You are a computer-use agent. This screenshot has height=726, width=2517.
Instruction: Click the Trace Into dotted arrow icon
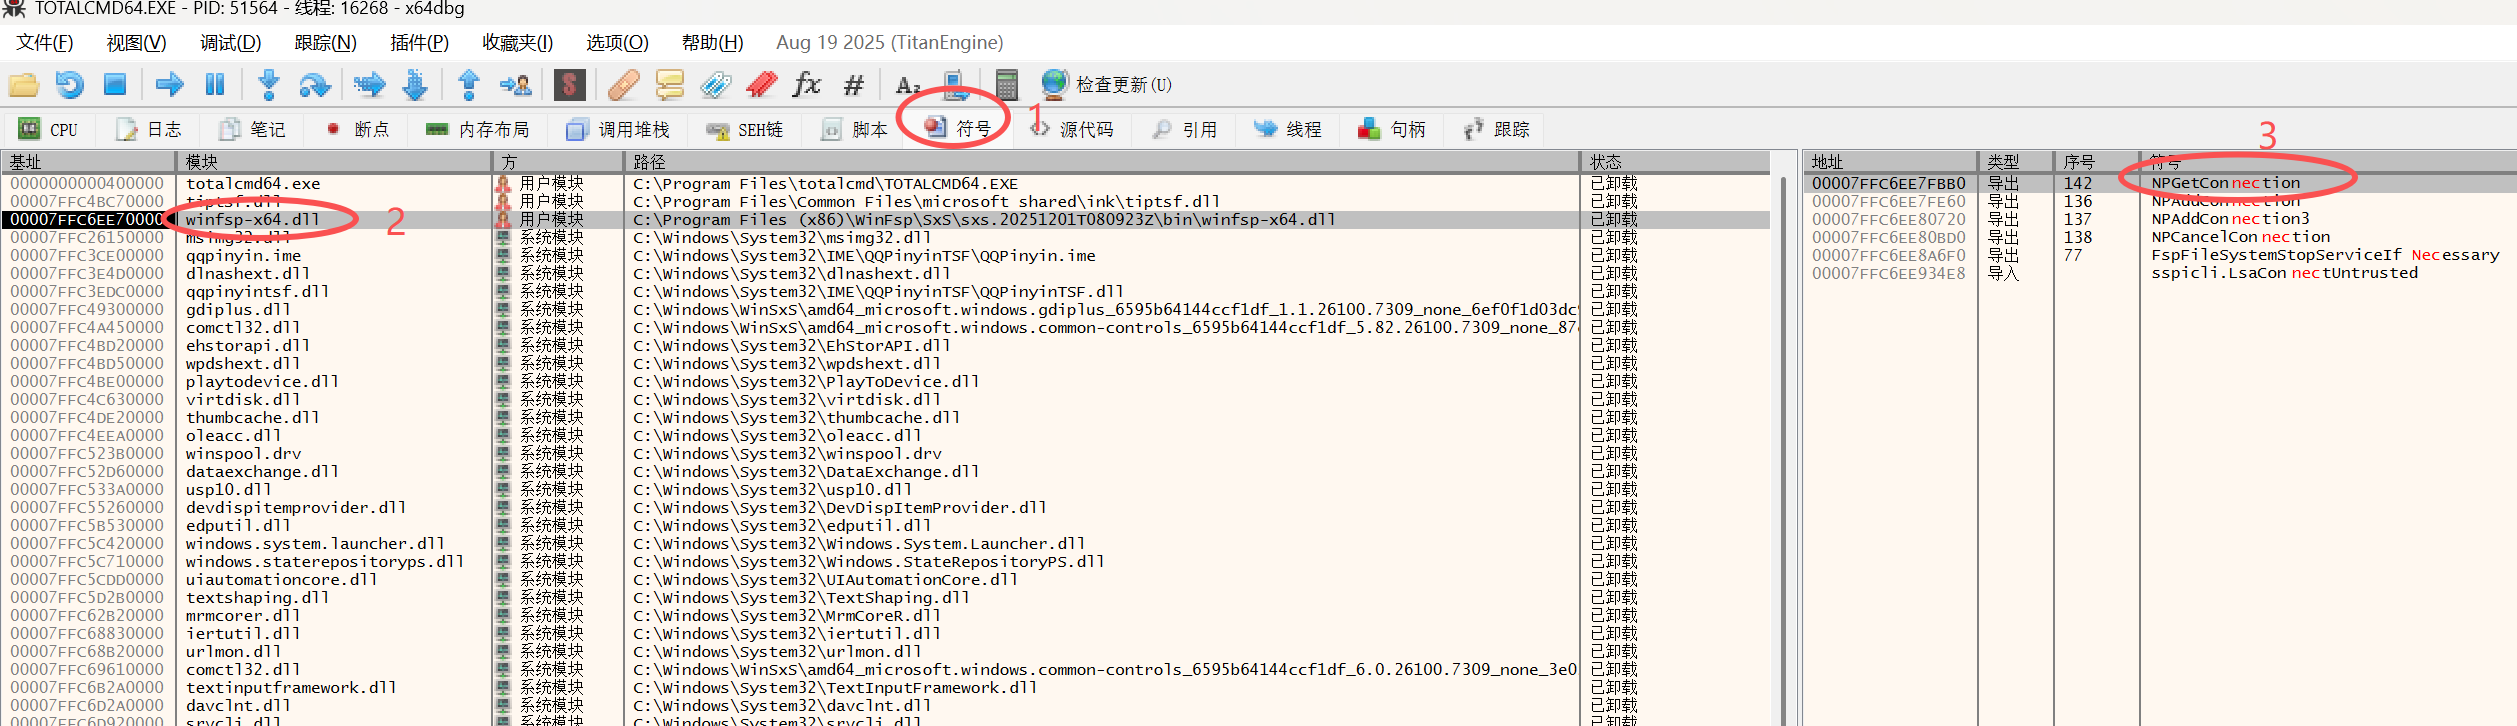pyautogui.click(x=369, y=85)
